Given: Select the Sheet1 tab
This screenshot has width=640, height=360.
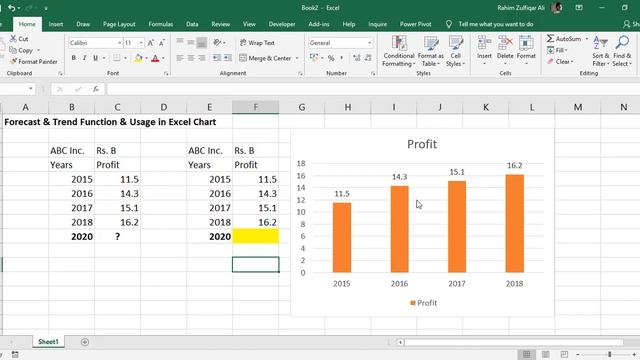Looking at the screenshot, I should point(49,342).
